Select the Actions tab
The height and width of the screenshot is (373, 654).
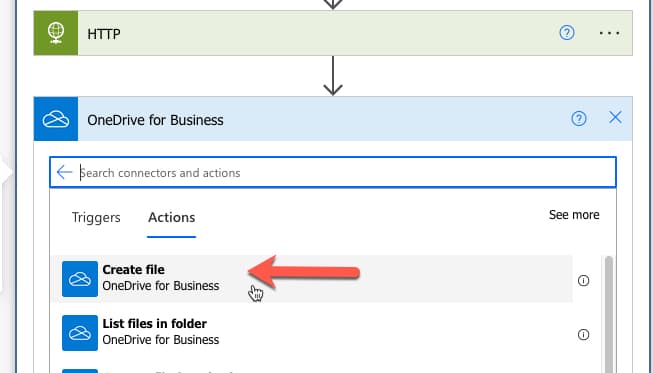171,217
